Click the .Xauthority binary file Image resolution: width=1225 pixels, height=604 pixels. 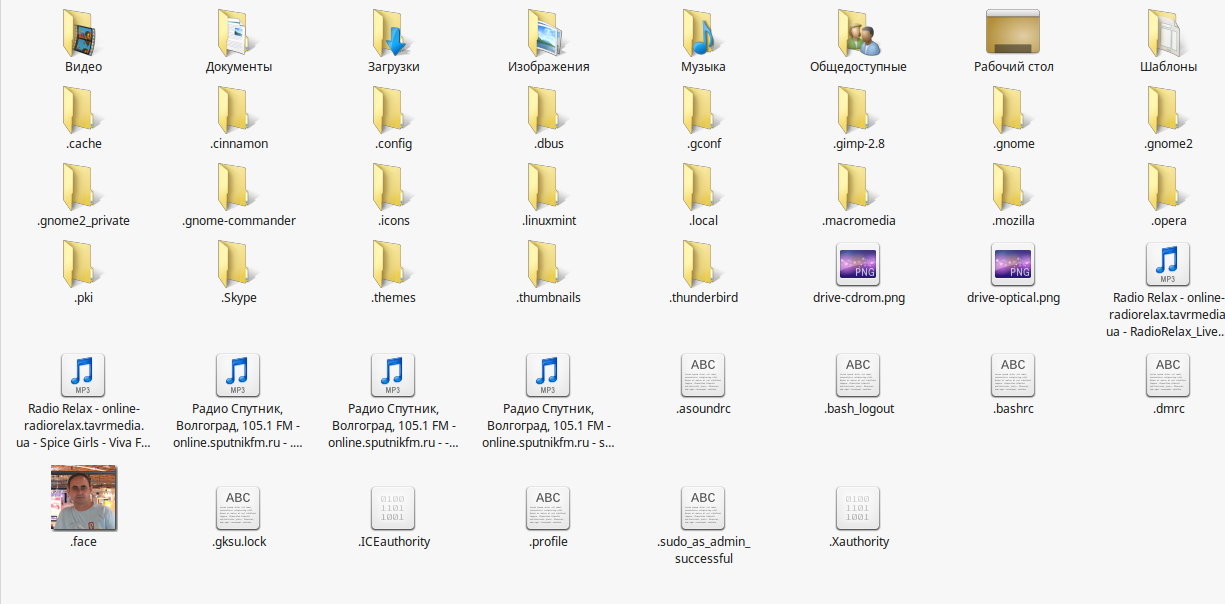(x=858, y=508)
